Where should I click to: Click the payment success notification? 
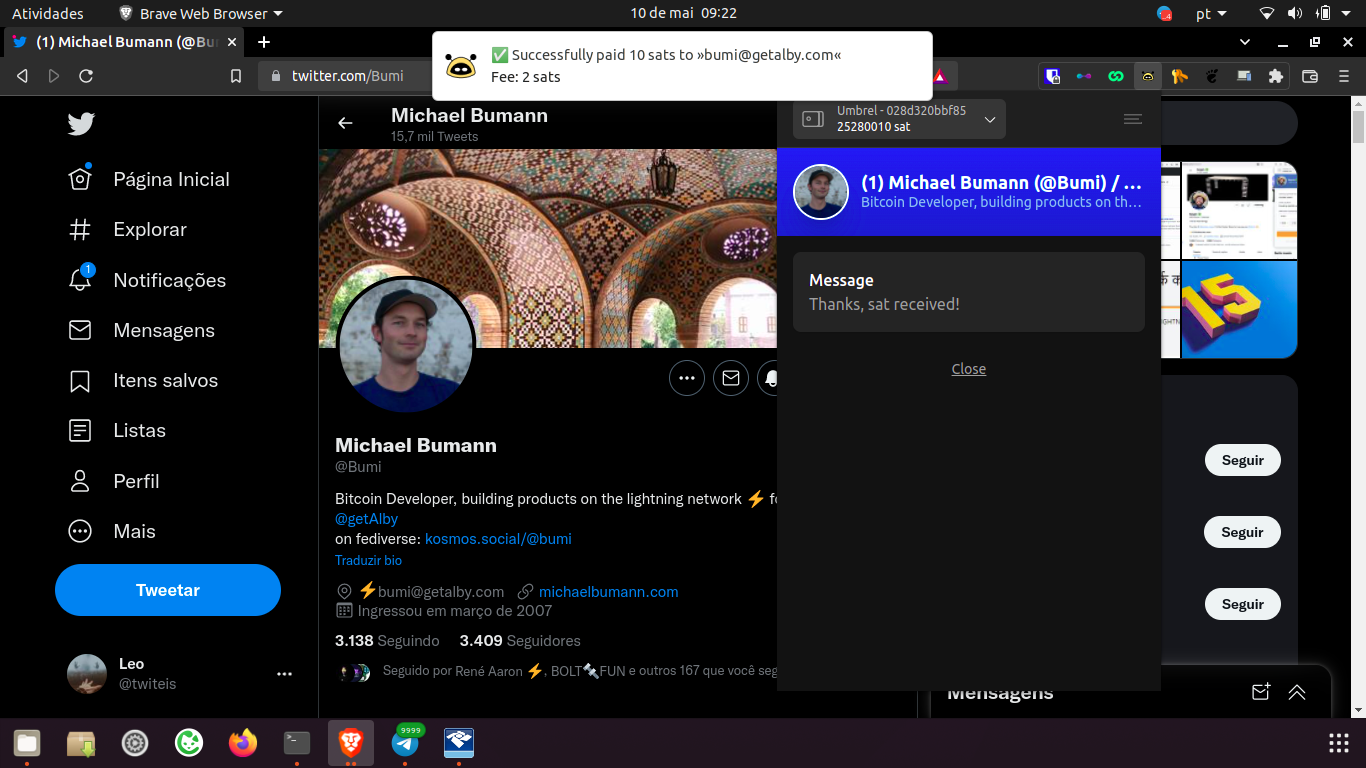683,66
